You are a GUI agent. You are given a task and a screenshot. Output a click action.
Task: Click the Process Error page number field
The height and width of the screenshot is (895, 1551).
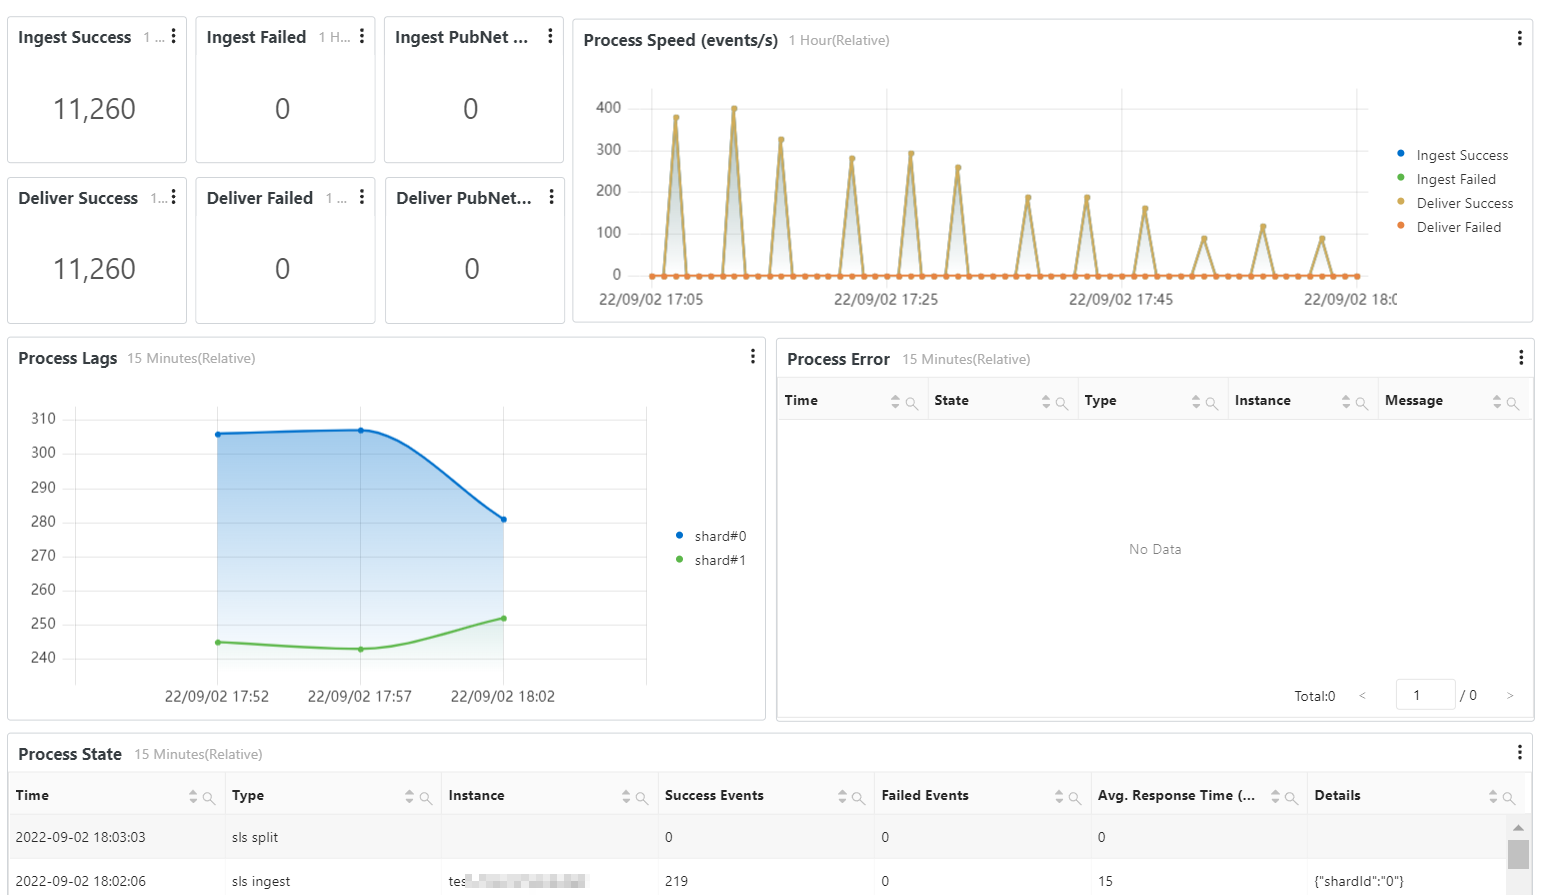point(1425,695)
